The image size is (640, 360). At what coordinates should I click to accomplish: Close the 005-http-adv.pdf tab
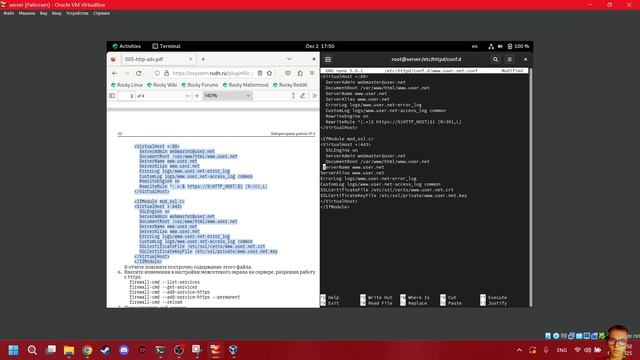[x=190, y=59]
